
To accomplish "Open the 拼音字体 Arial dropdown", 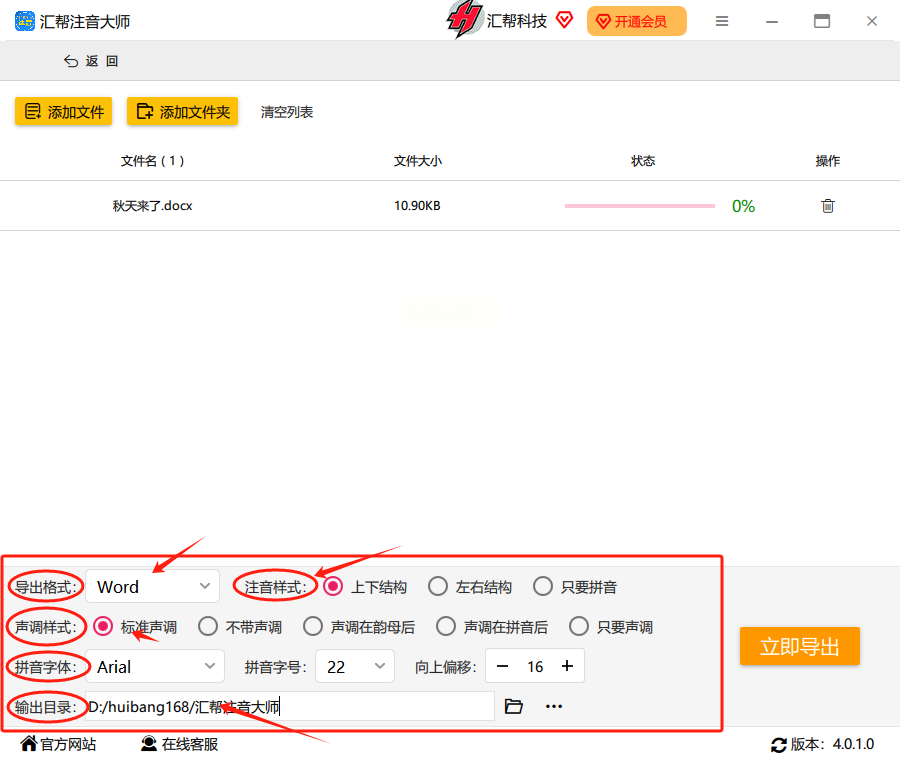I will (154, 666).
